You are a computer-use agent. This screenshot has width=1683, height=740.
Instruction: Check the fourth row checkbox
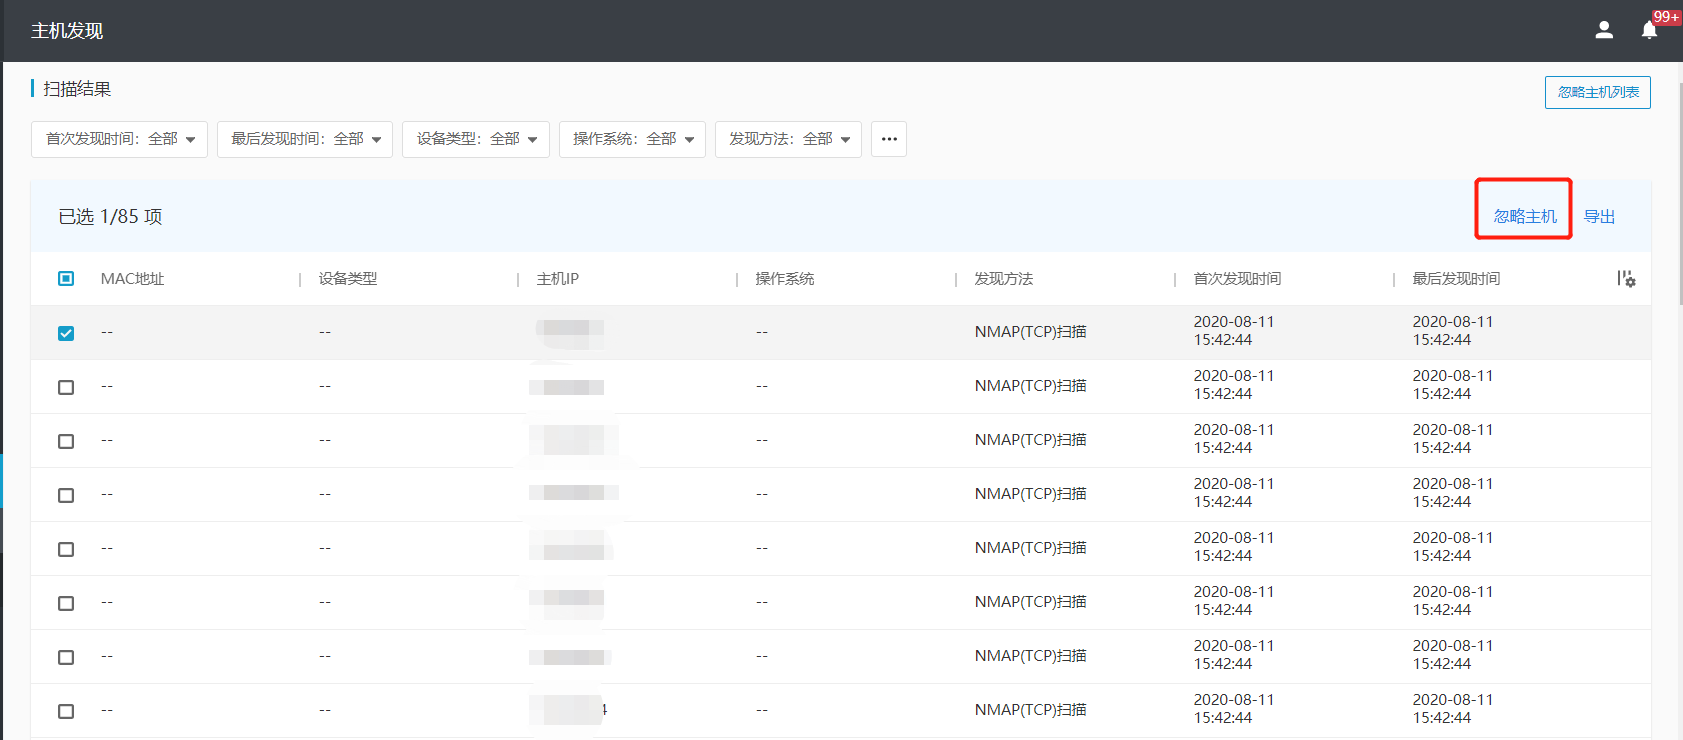click(x=66, y=495)
